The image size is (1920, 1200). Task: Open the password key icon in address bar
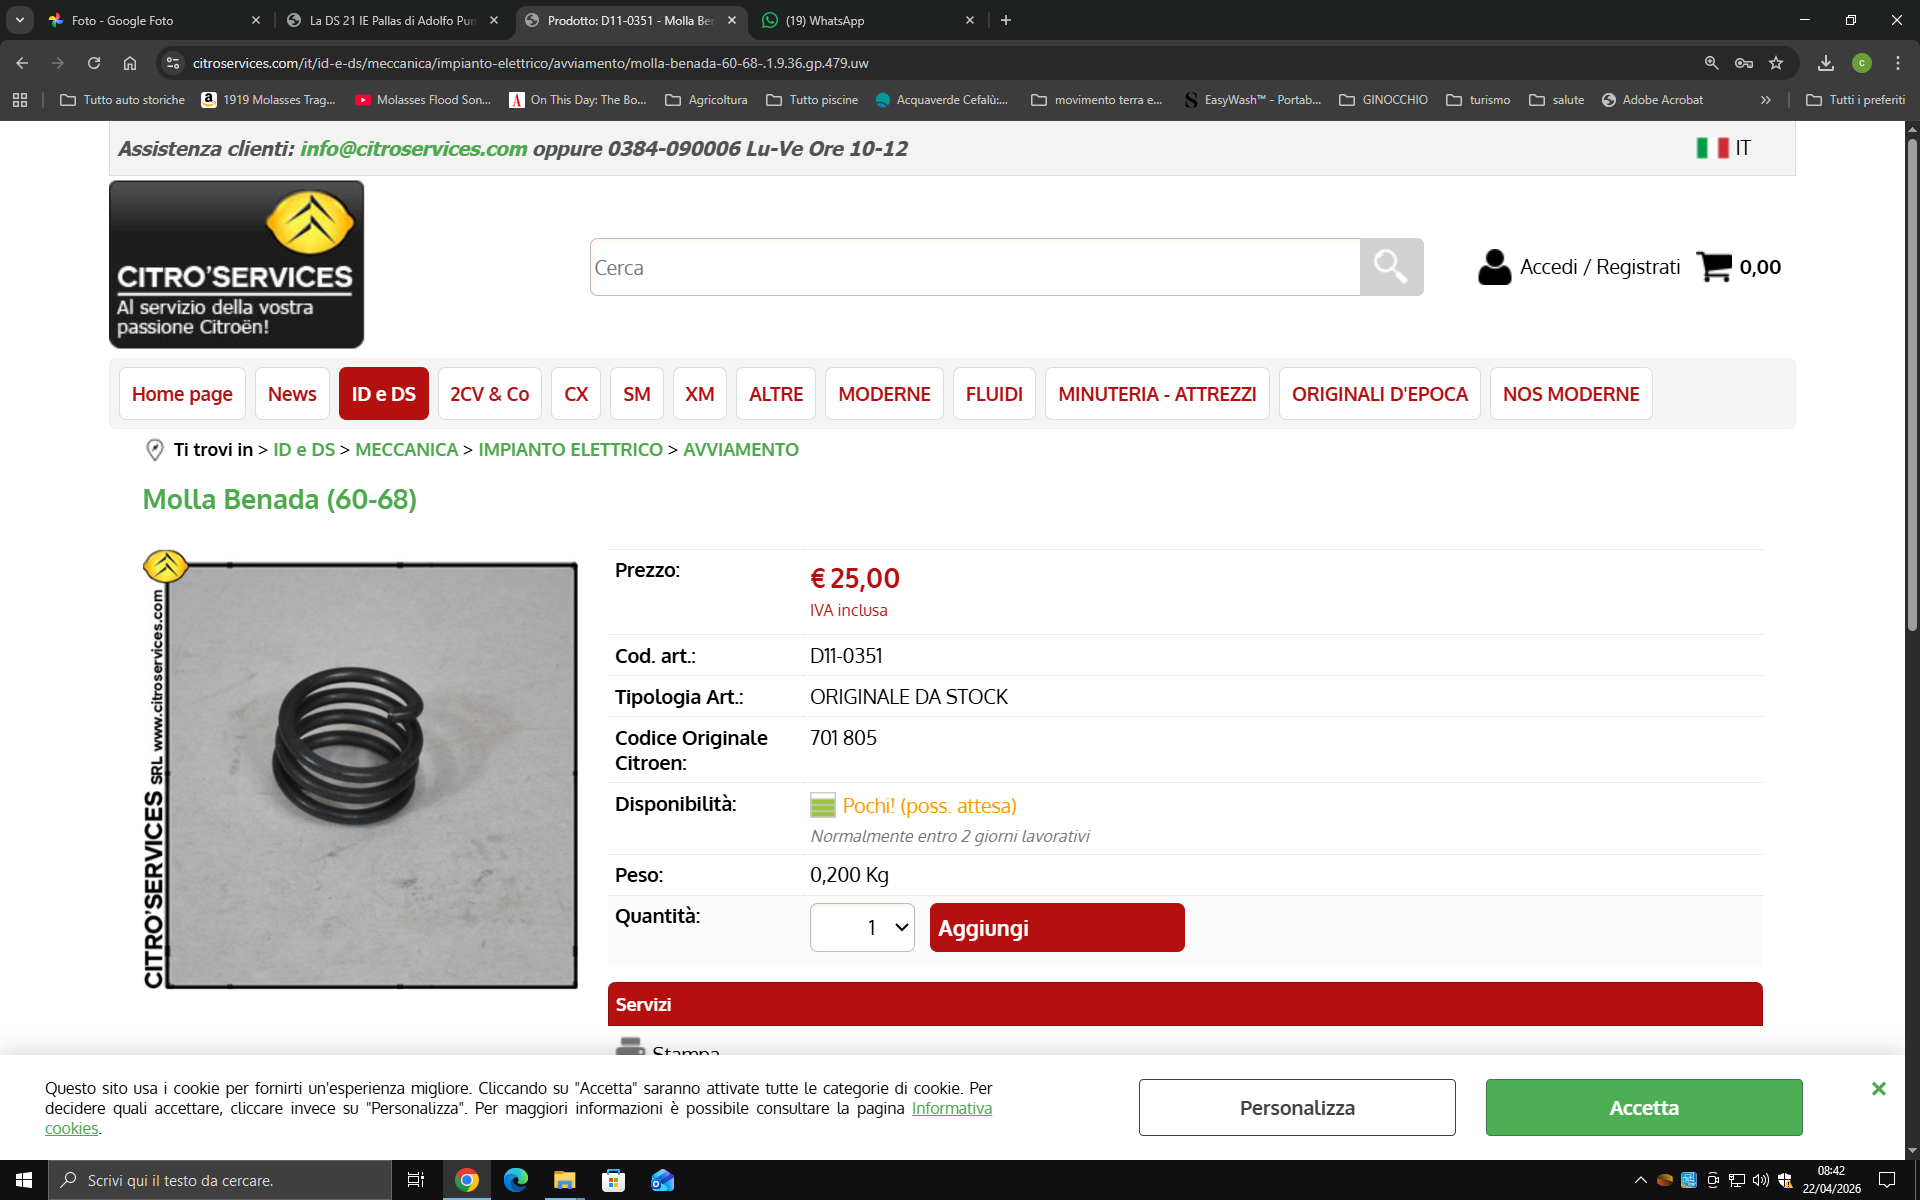point(1744,63)
